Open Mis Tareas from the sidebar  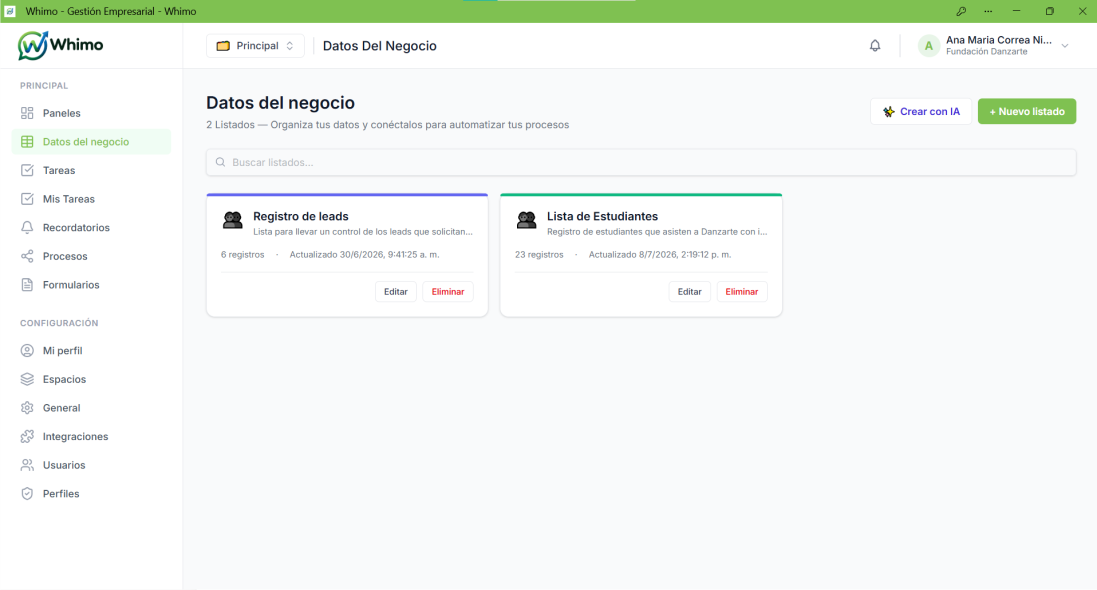click(x=92, y=199)
